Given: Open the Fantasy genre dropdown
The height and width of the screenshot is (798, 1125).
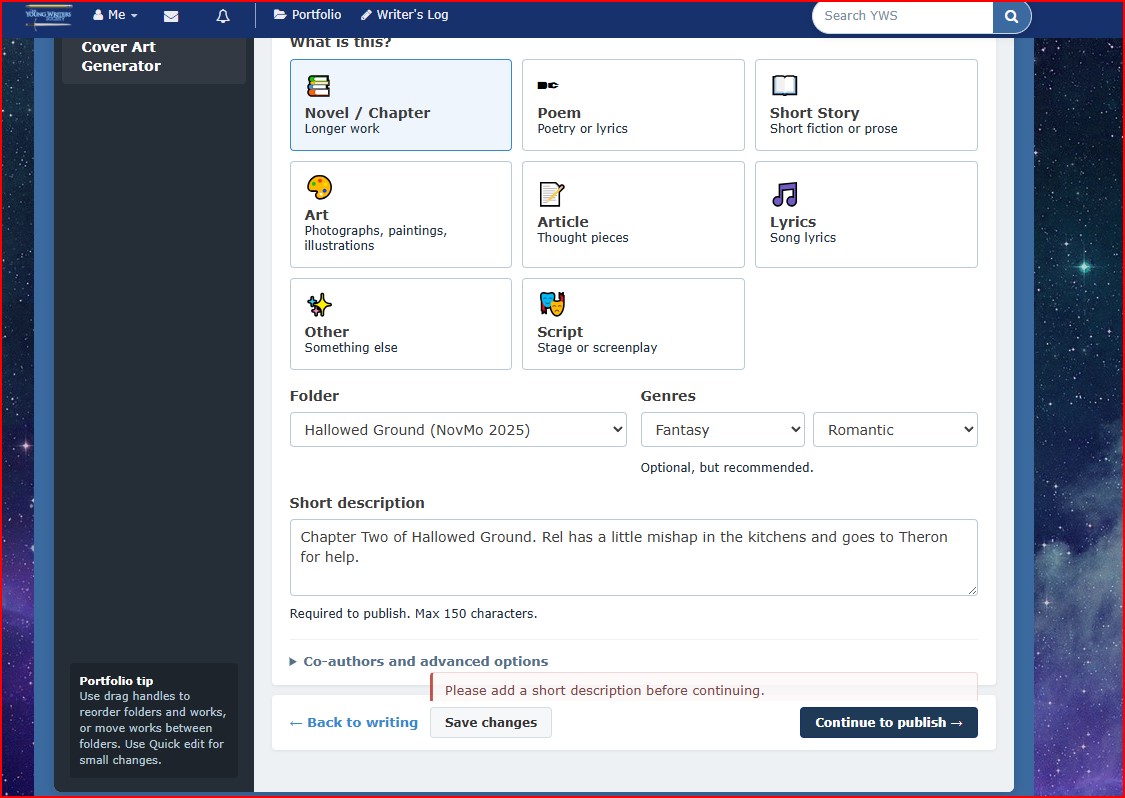Looking at the screenshot, I should point(722,430).
